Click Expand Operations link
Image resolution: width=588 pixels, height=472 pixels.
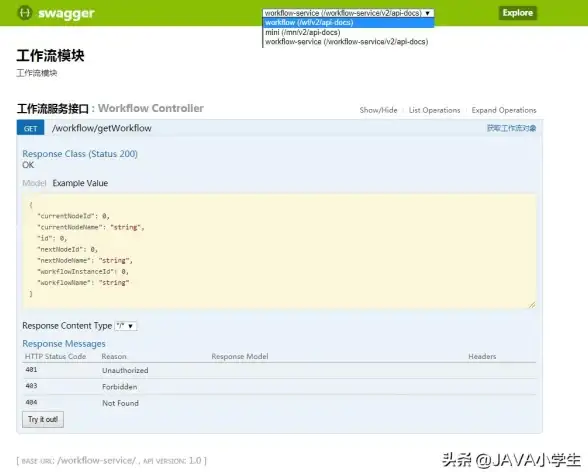click(x=504, y=110)
